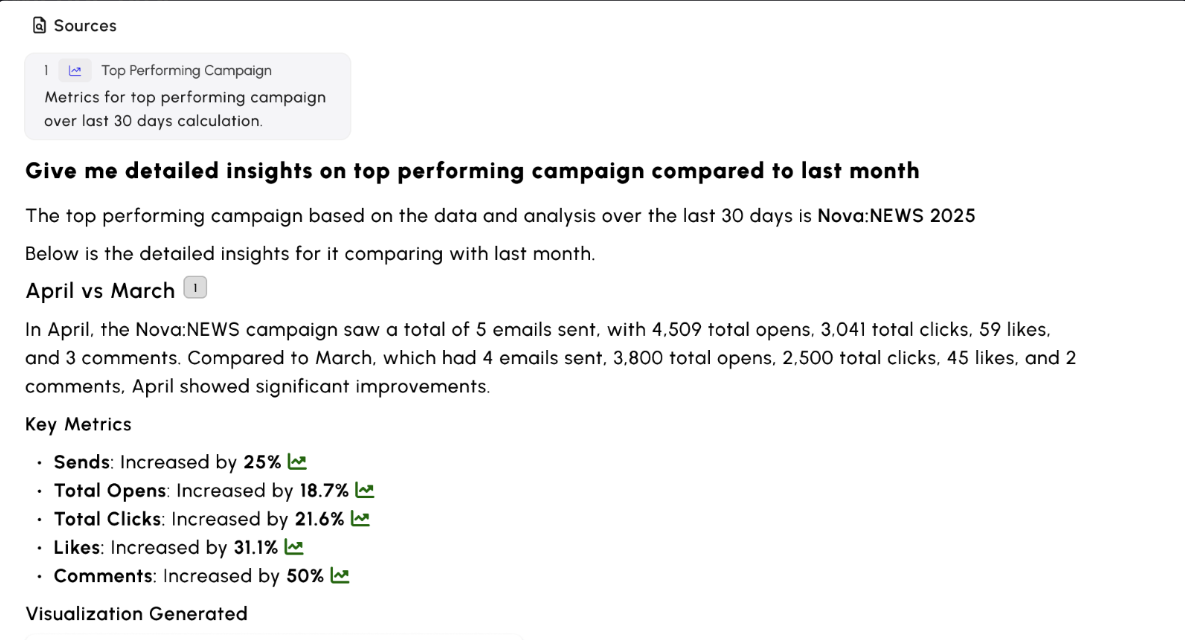Click the chart icon in the source card
The image size is (1185, 640).
tap(75, 71)
